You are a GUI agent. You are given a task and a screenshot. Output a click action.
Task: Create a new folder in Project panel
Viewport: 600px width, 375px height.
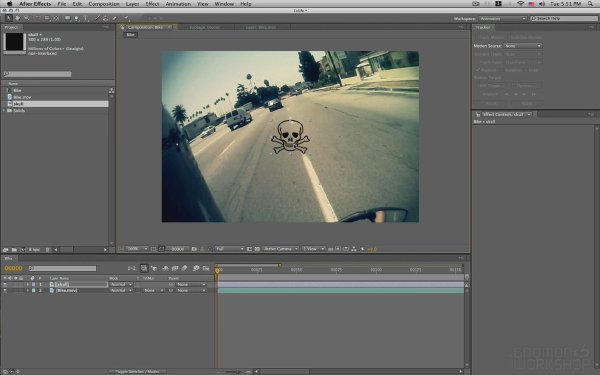pos(14,249)
